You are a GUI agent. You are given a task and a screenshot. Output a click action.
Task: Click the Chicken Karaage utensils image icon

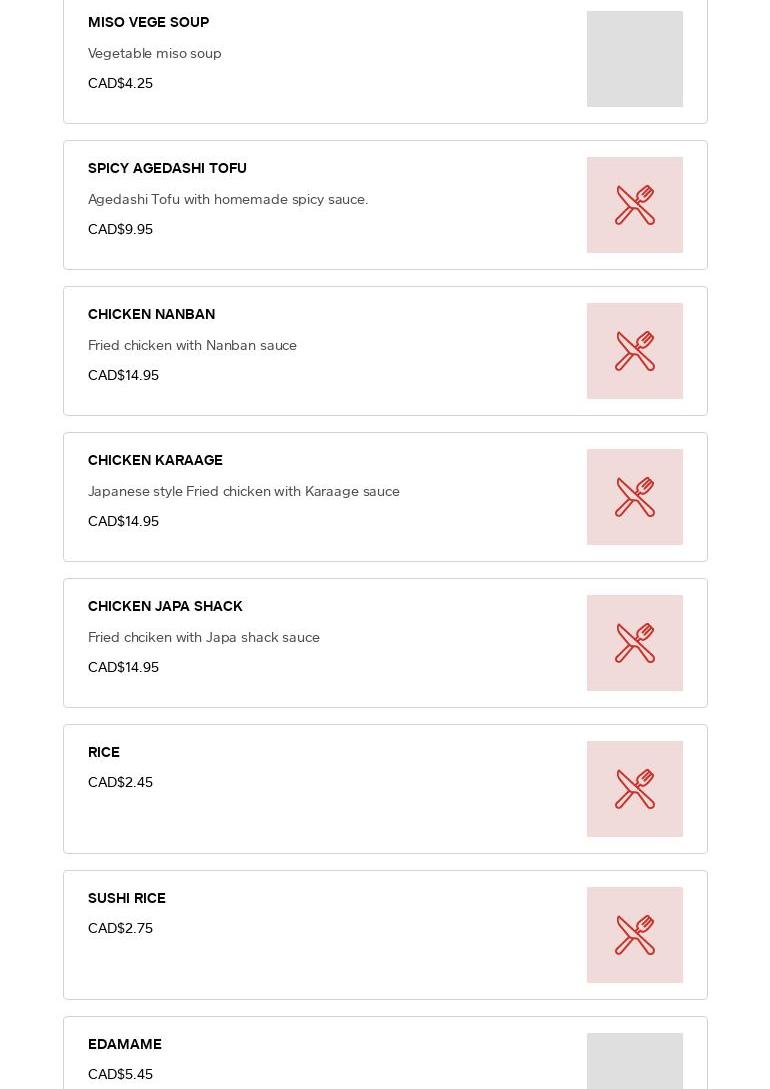coord(635,497)
